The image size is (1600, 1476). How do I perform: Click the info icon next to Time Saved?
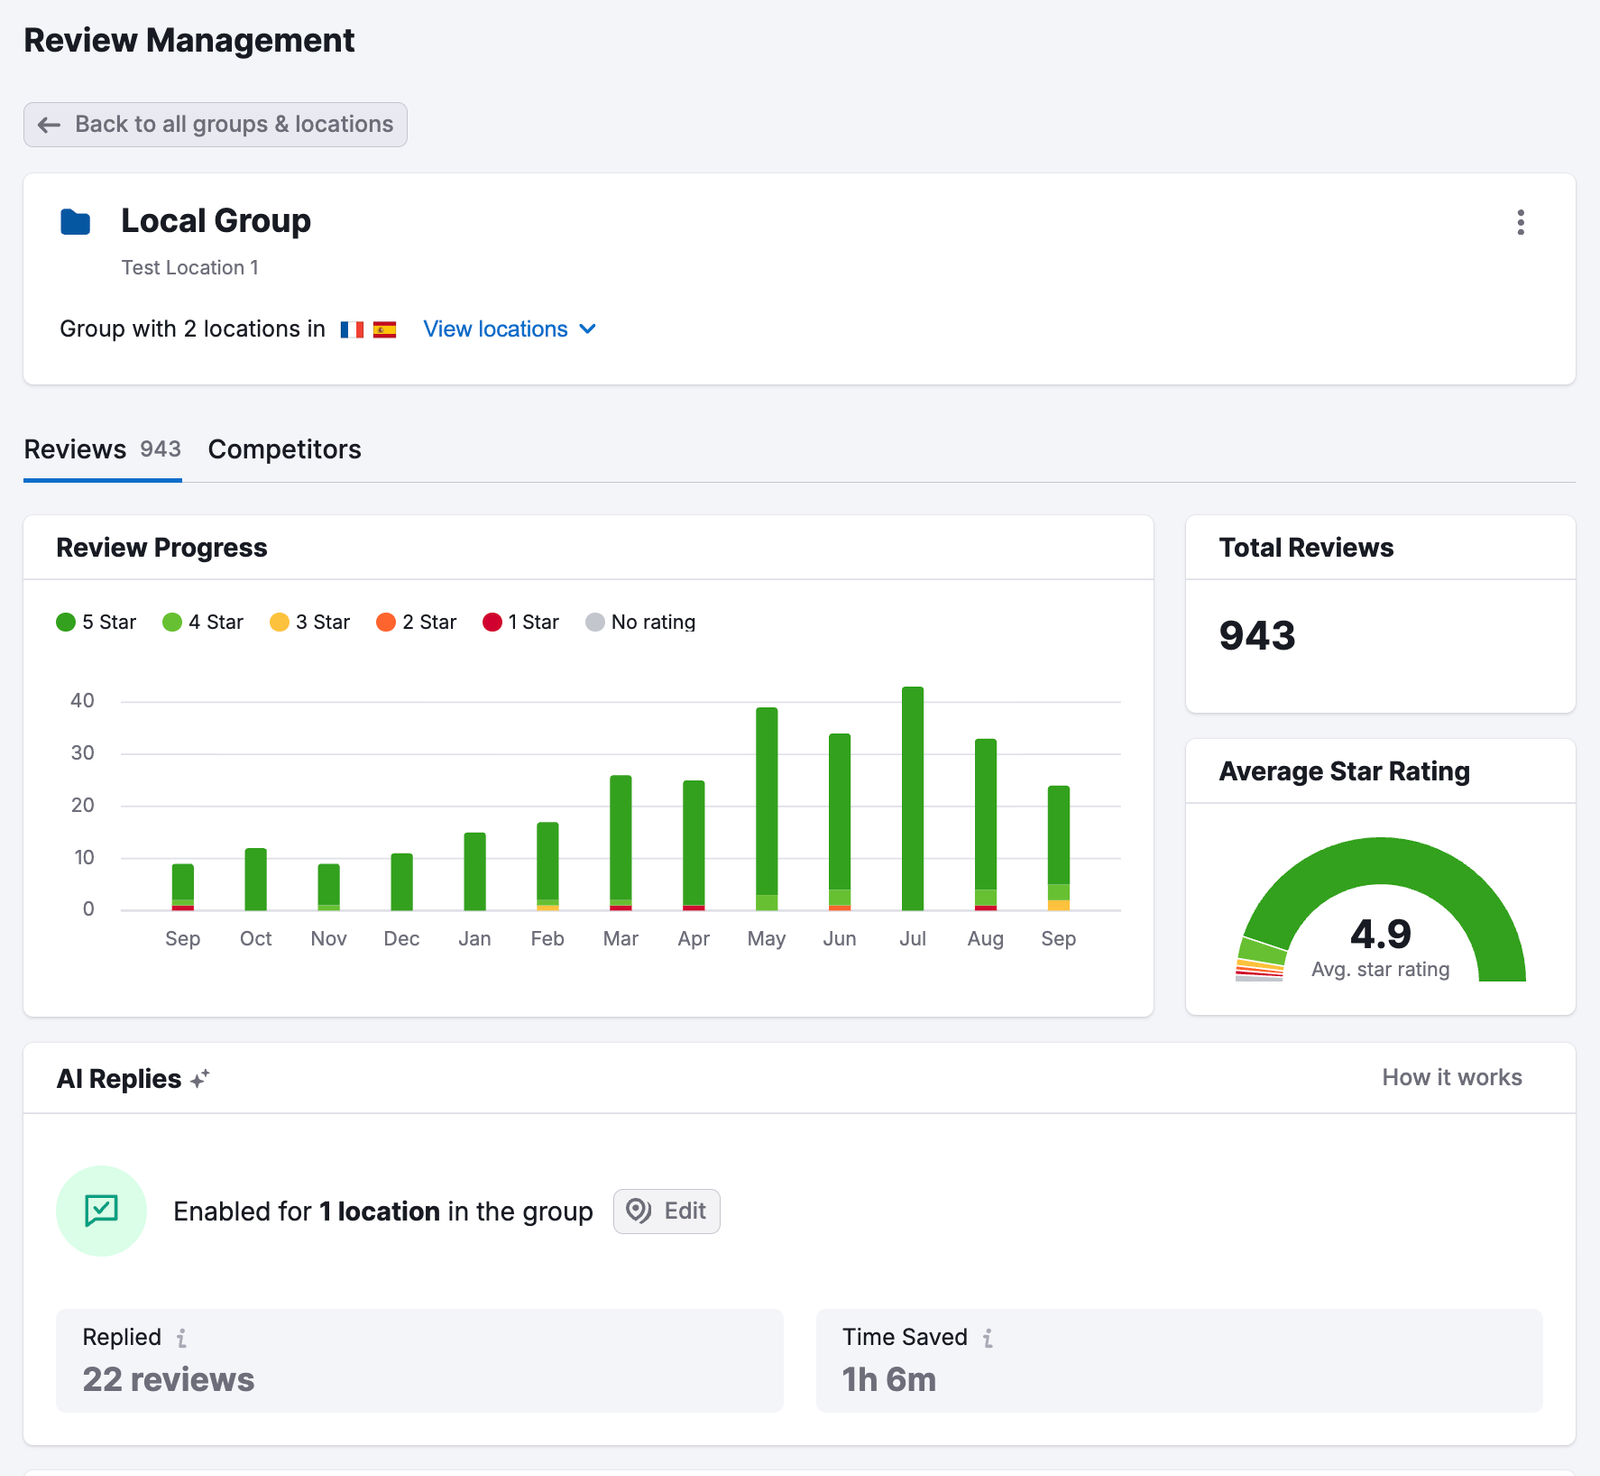click(x=988, y=1338)
